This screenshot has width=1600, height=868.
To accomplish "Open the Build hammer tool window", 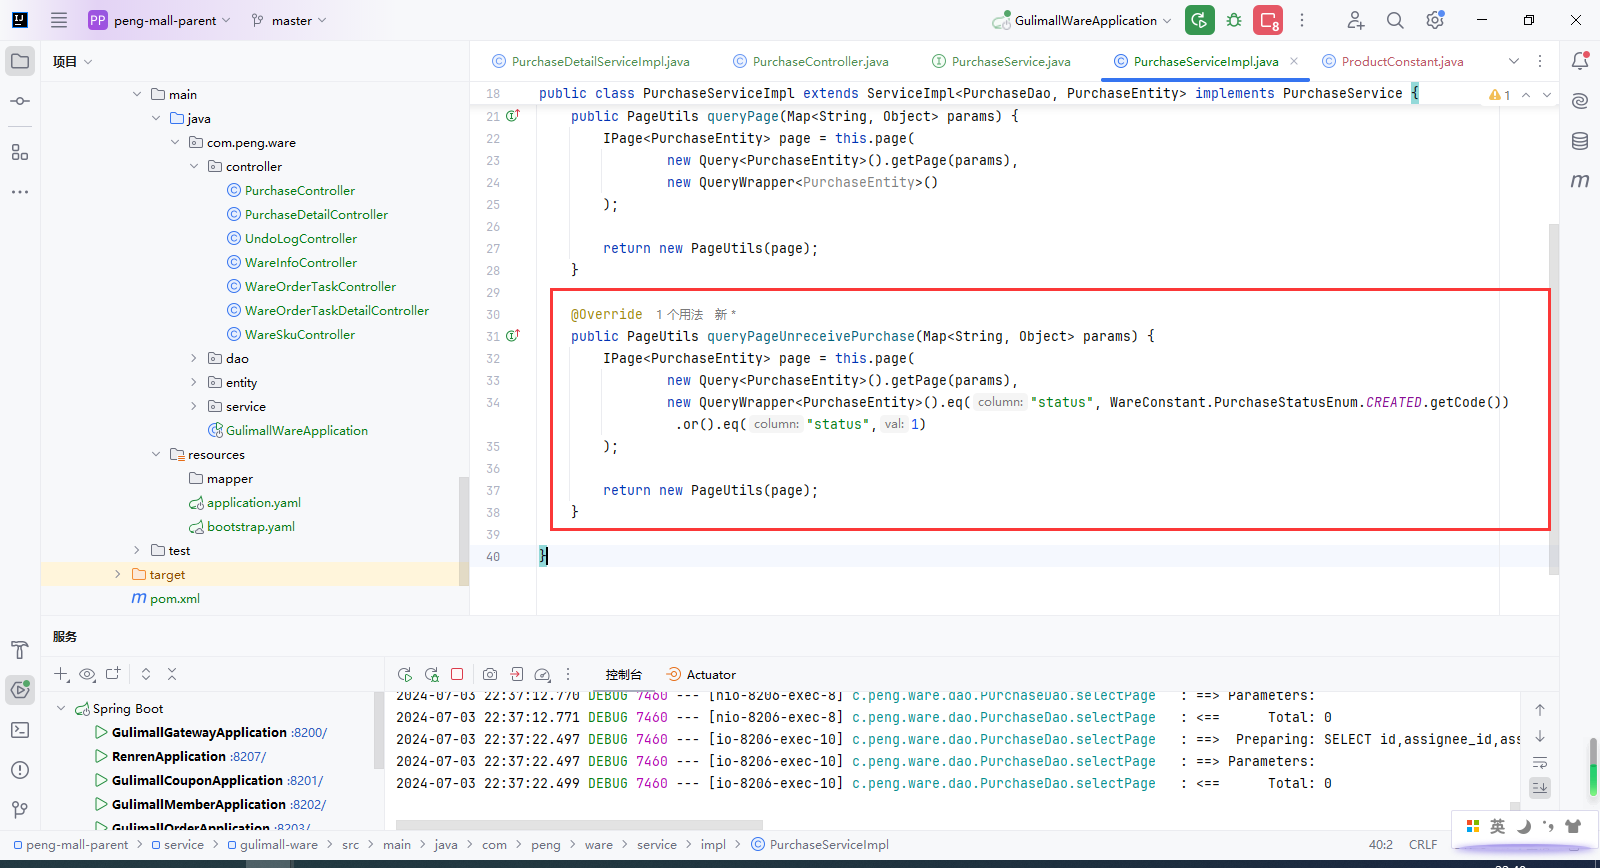I will 20,650.
